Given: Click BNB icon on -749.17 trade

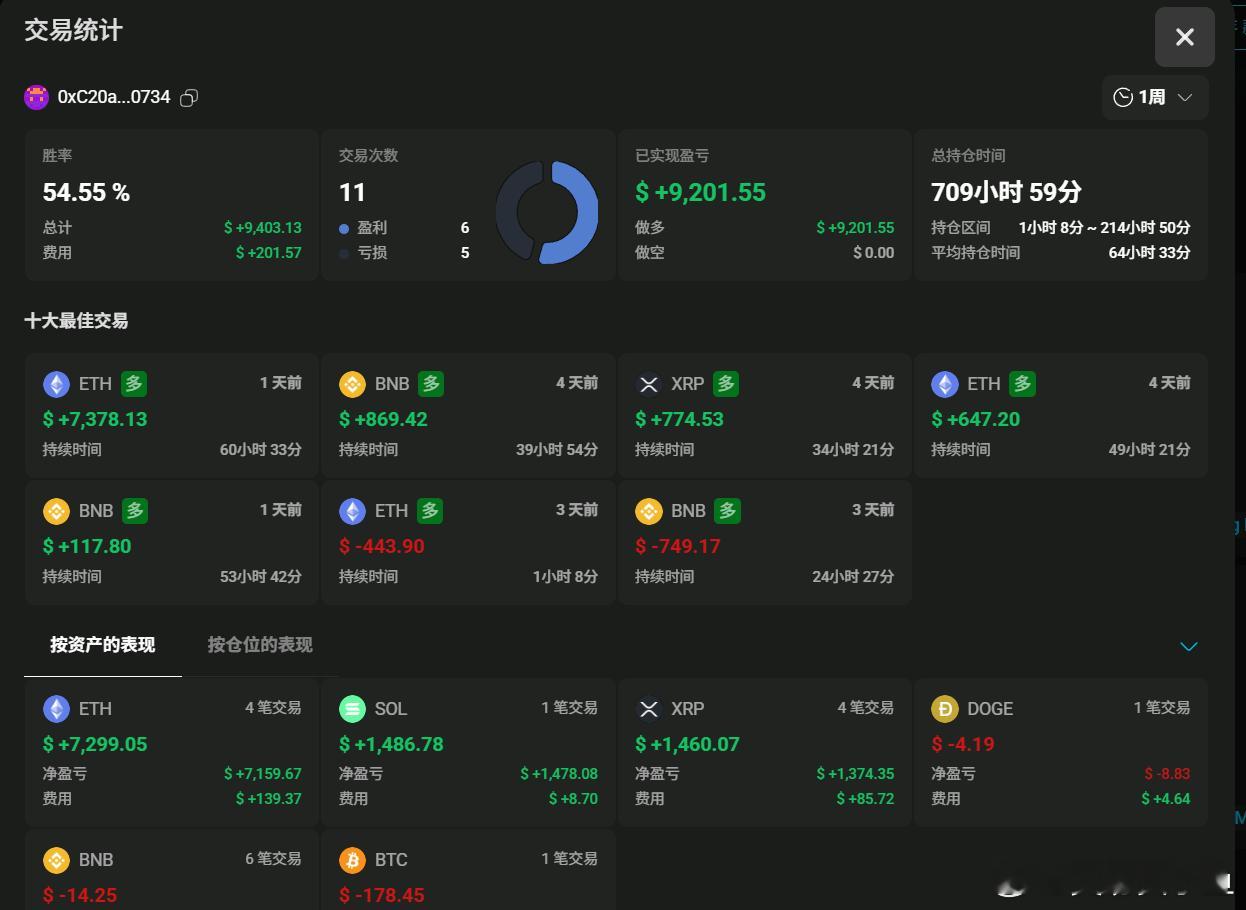Looking at the screenshot, I should (648, 511).
